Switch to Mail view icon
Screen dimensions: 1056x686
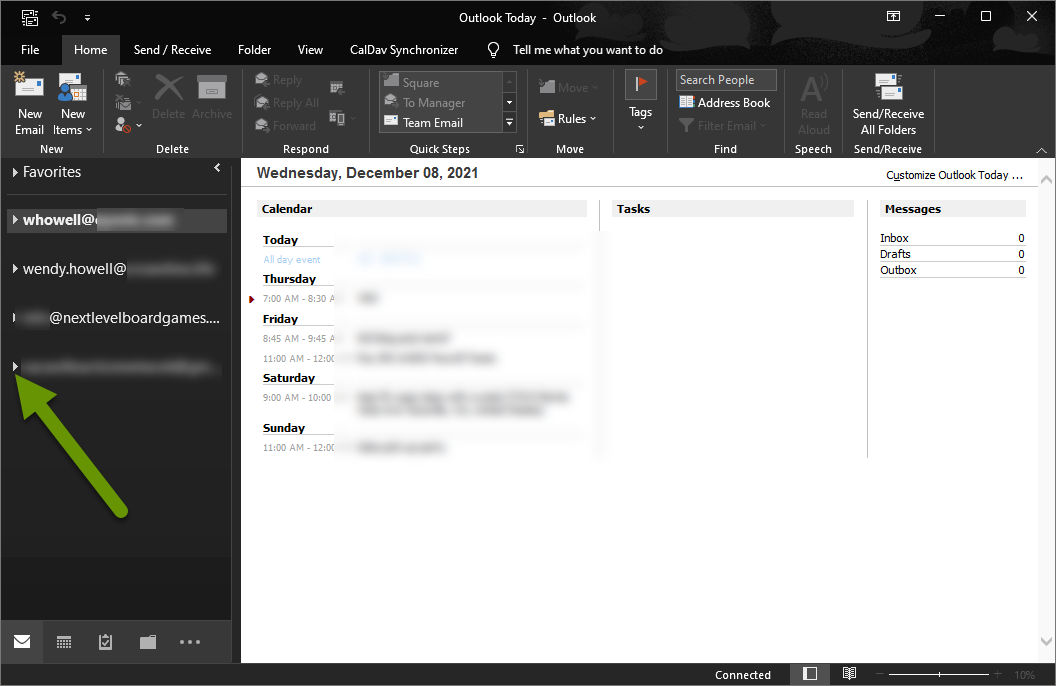(22, 642)
